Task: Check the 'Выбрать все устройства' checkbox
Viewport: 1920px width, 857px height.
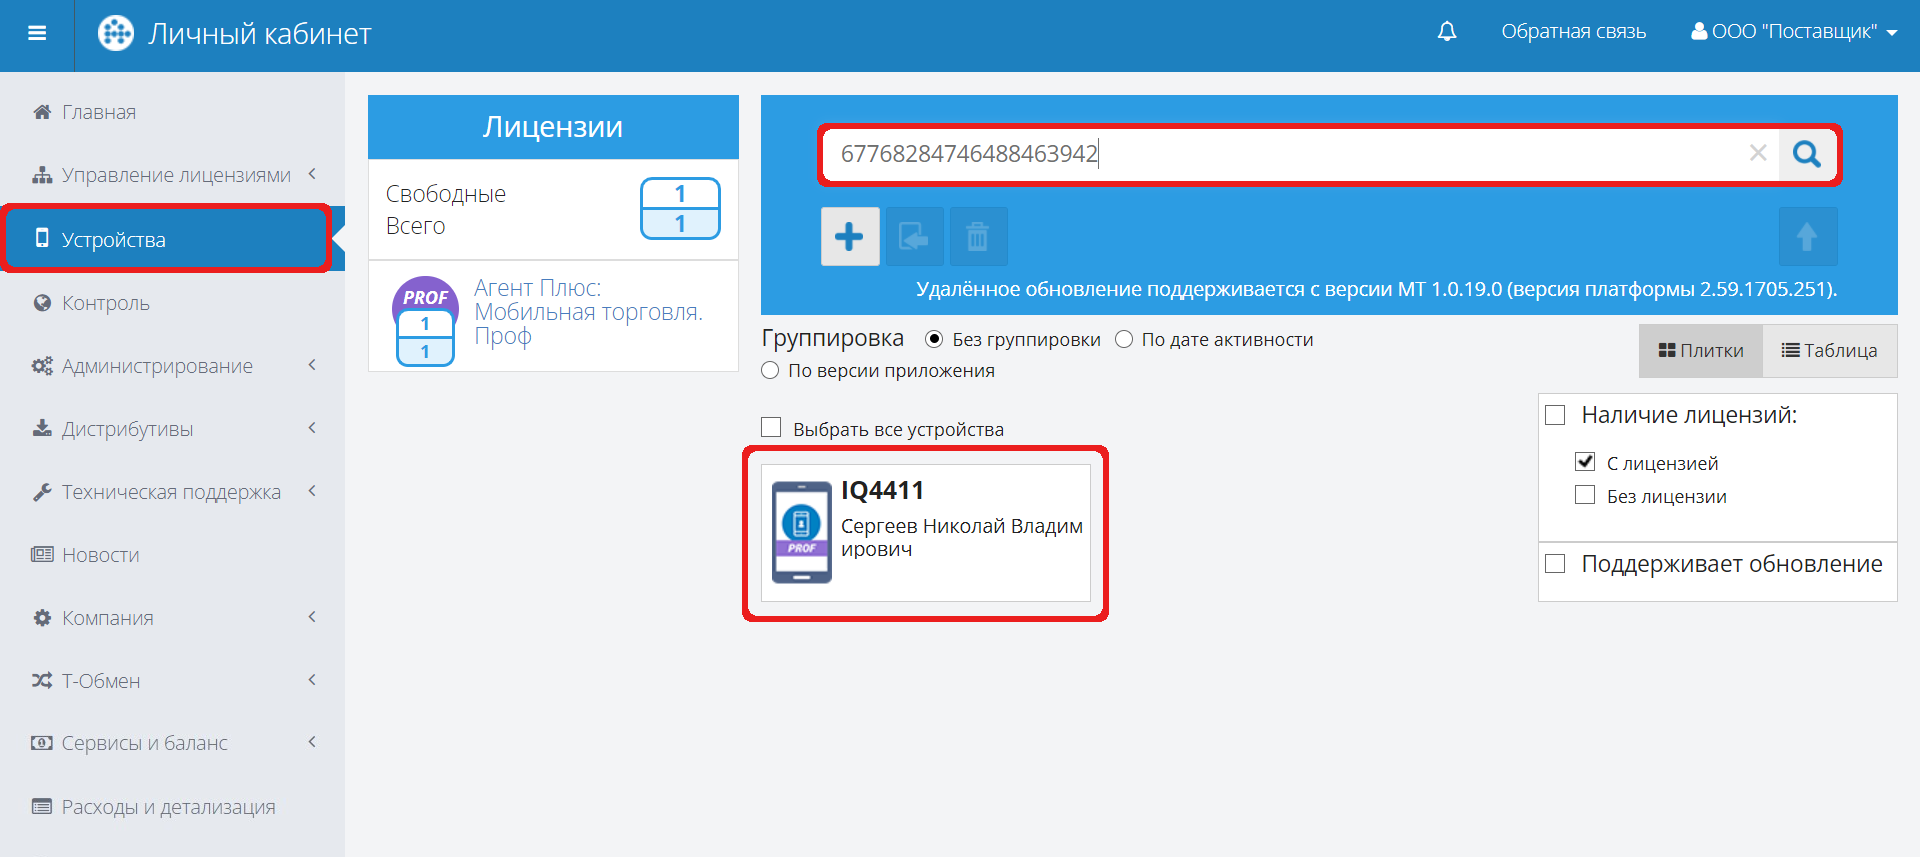Action: [x=771, y=428]
